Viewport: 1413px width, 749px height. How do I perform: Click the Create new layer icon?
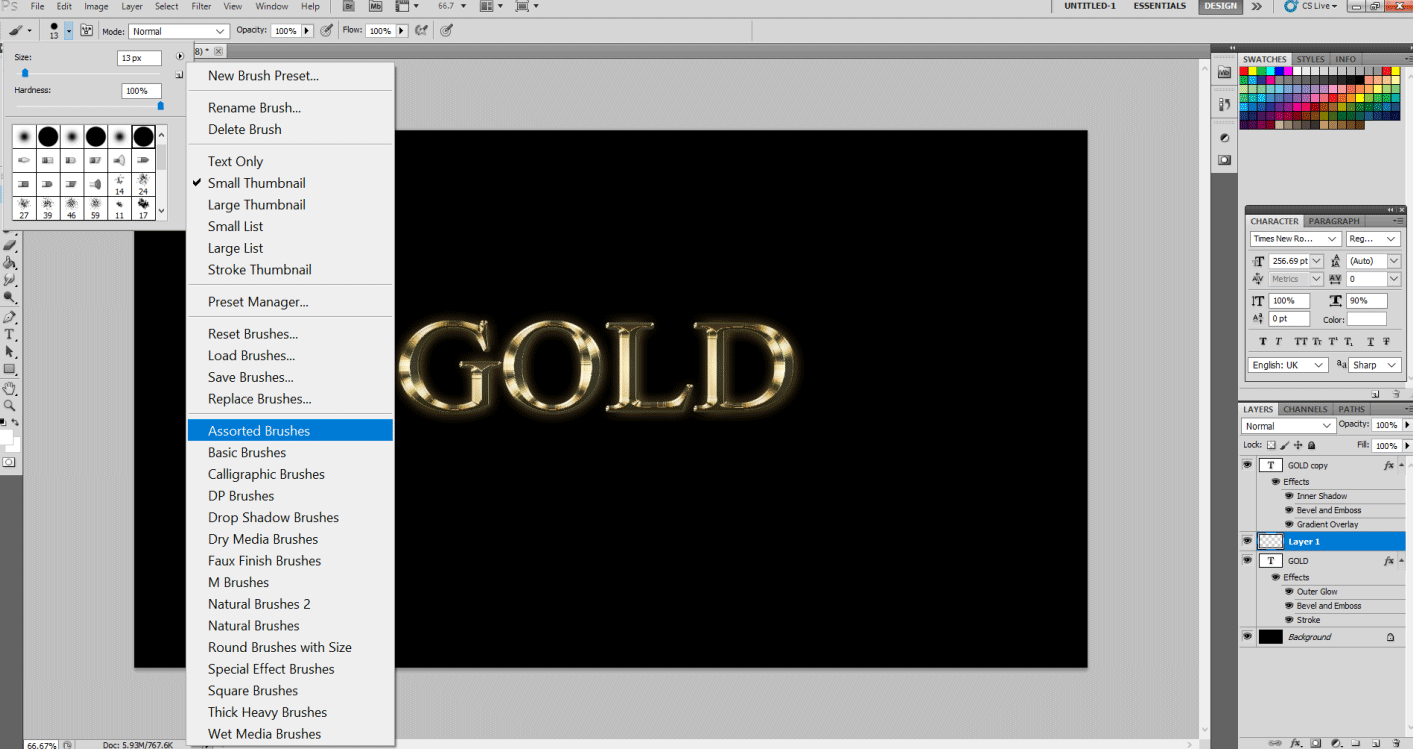[x=1376, y=743]
